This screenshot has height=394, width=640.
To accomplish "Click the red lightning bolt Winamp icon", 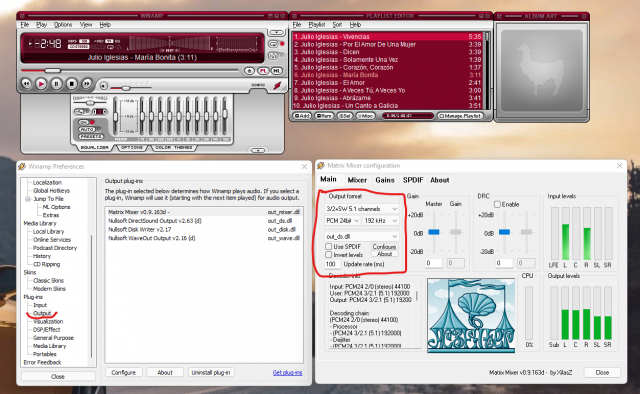I will pos(278,85).
